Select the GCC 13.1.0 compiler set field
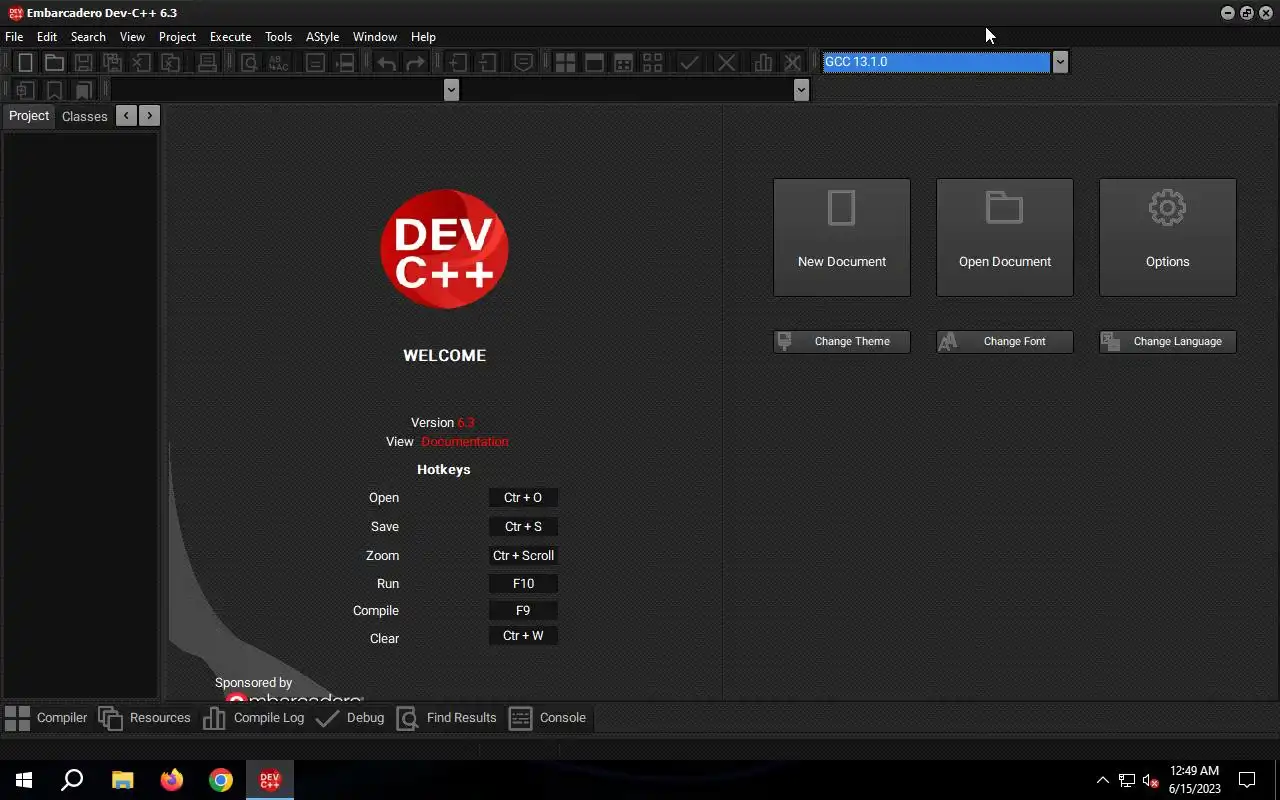 [936, 62]
